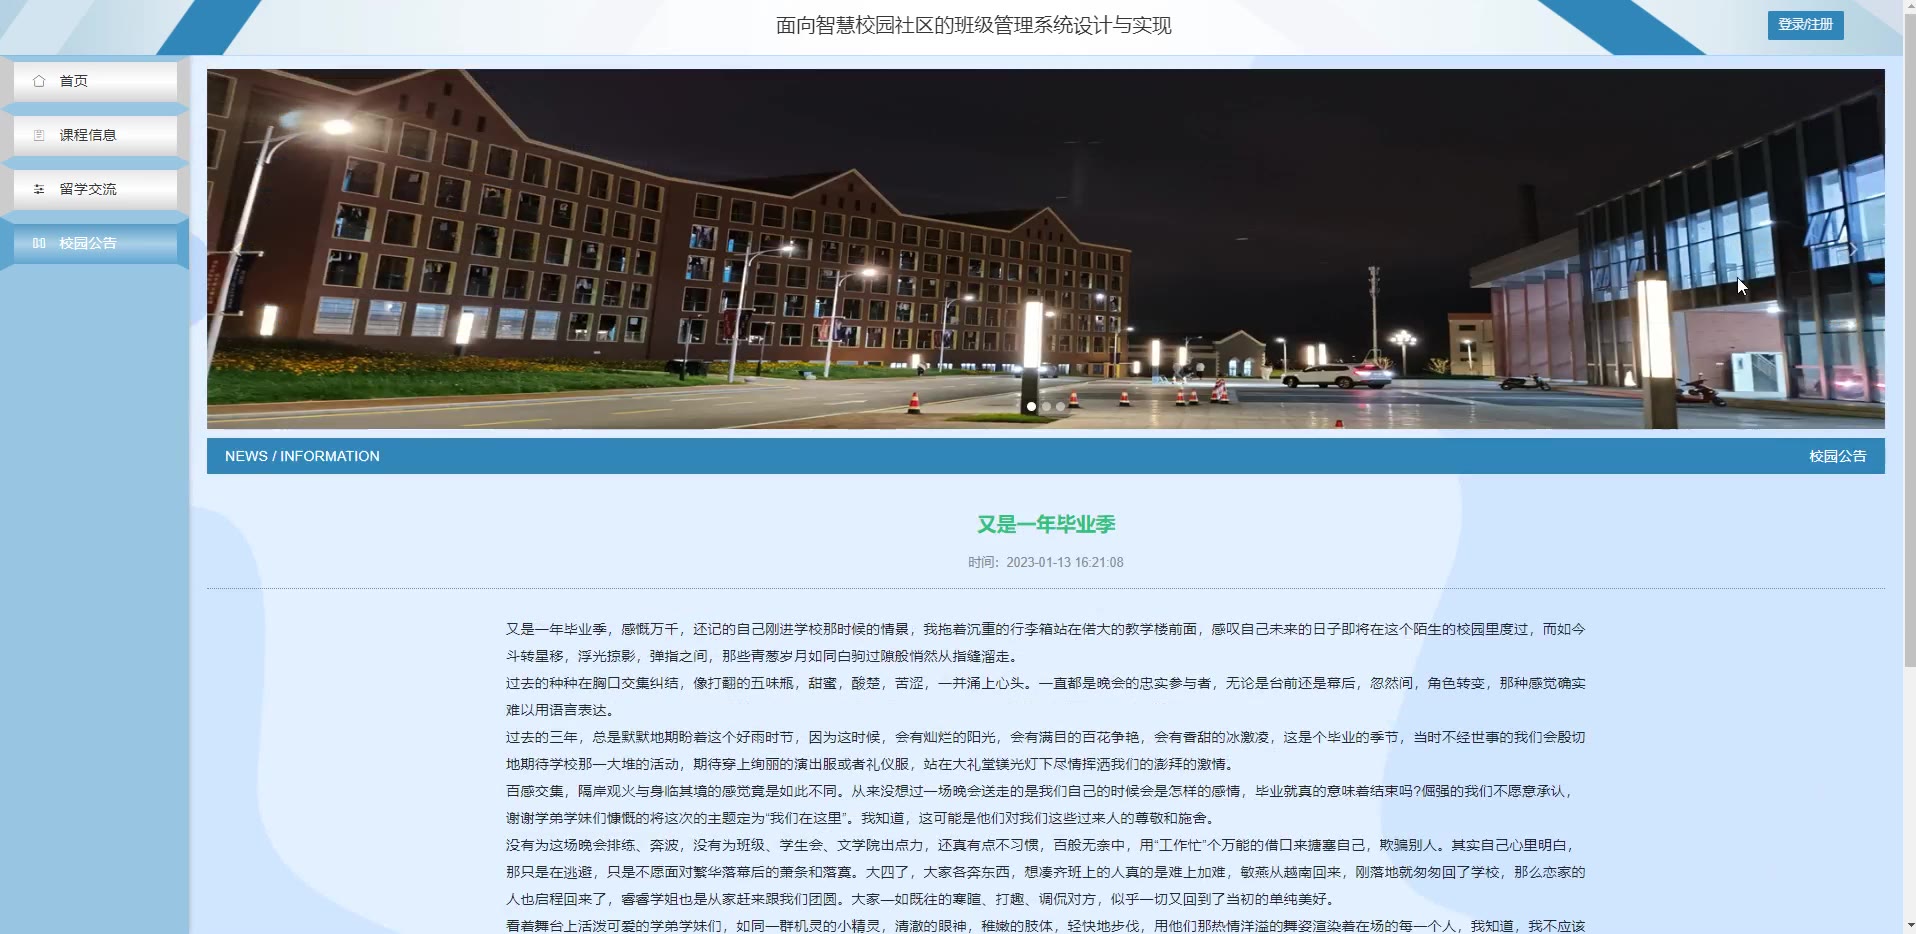The height and width of the screenshot is (934, 1916).
Task: Click the book icon beside 校园公告
Action: click(x=39, y=243)
